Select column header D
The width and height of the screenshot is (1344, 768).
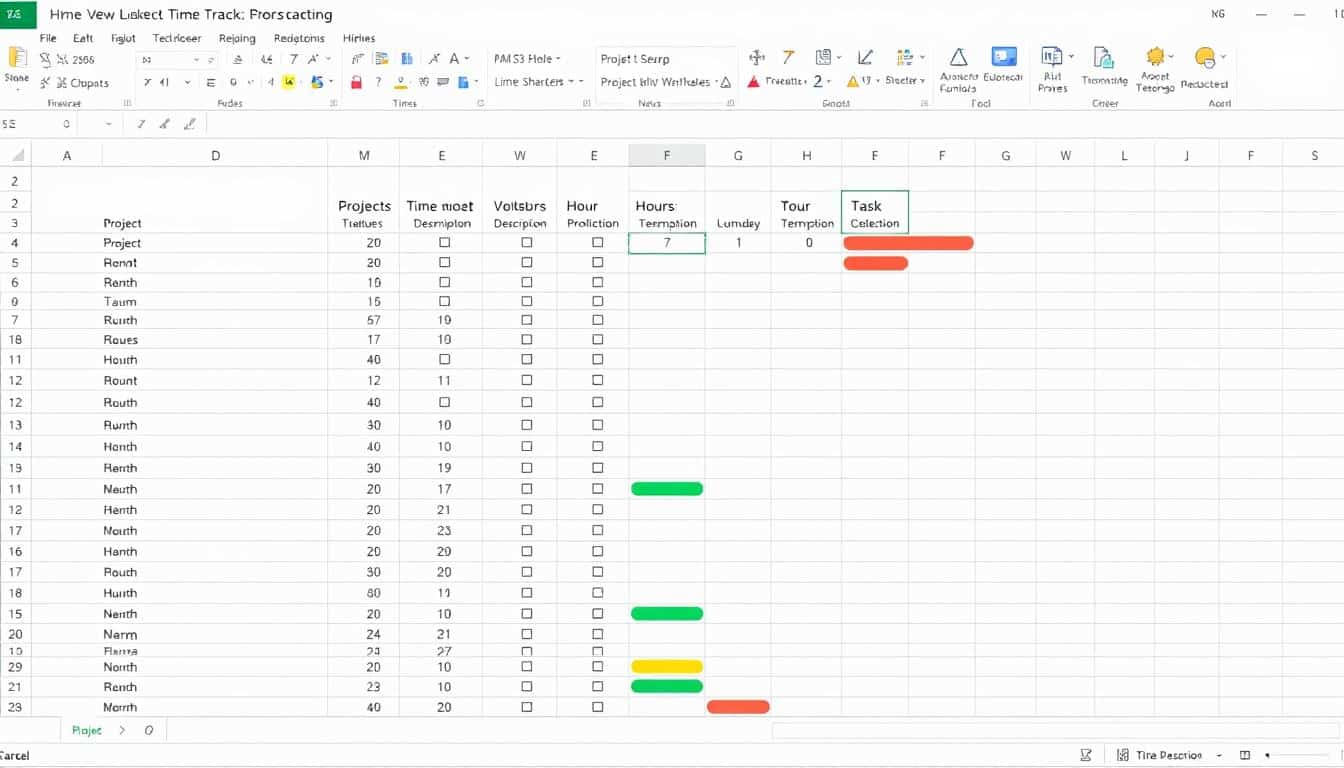click(215, 155)
